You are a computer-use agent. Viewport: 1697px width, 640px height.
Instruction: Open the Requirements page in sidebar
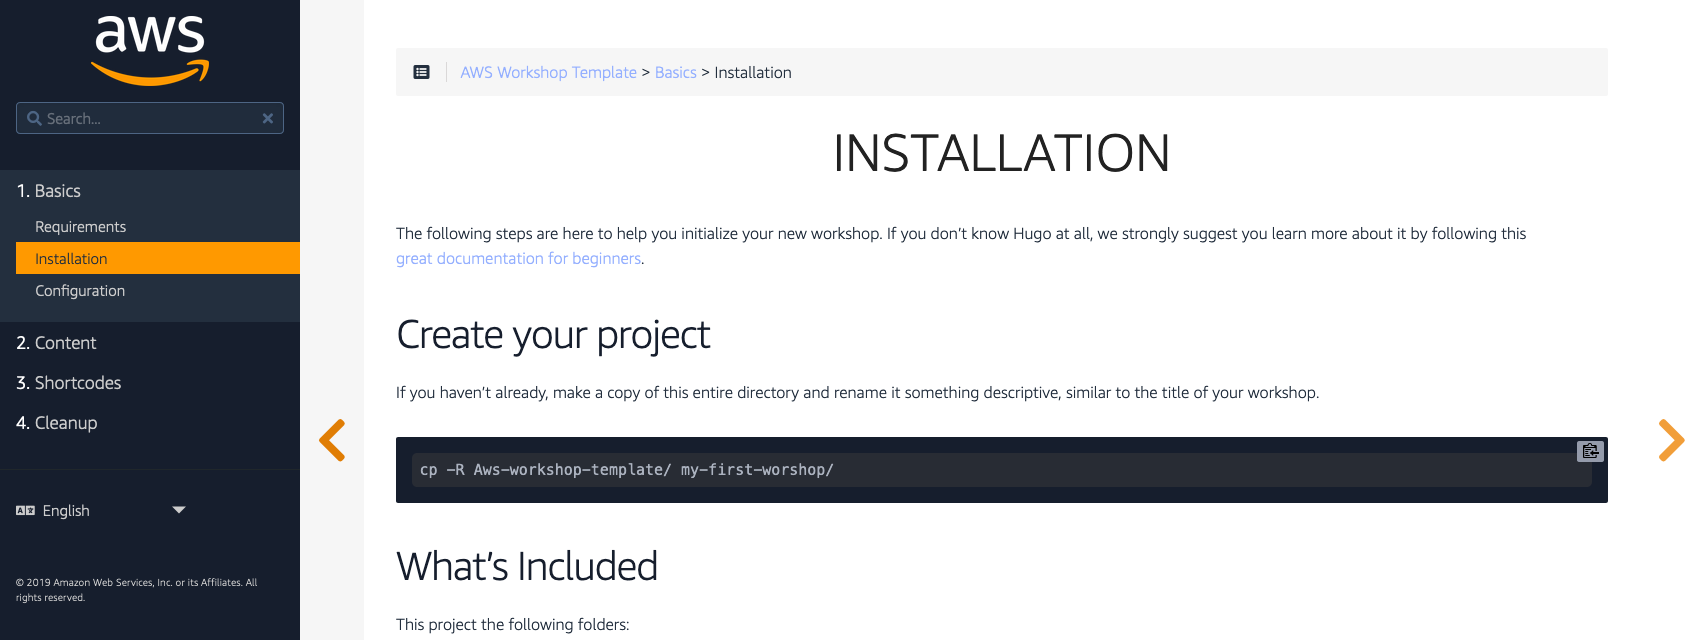pos(80,227)
